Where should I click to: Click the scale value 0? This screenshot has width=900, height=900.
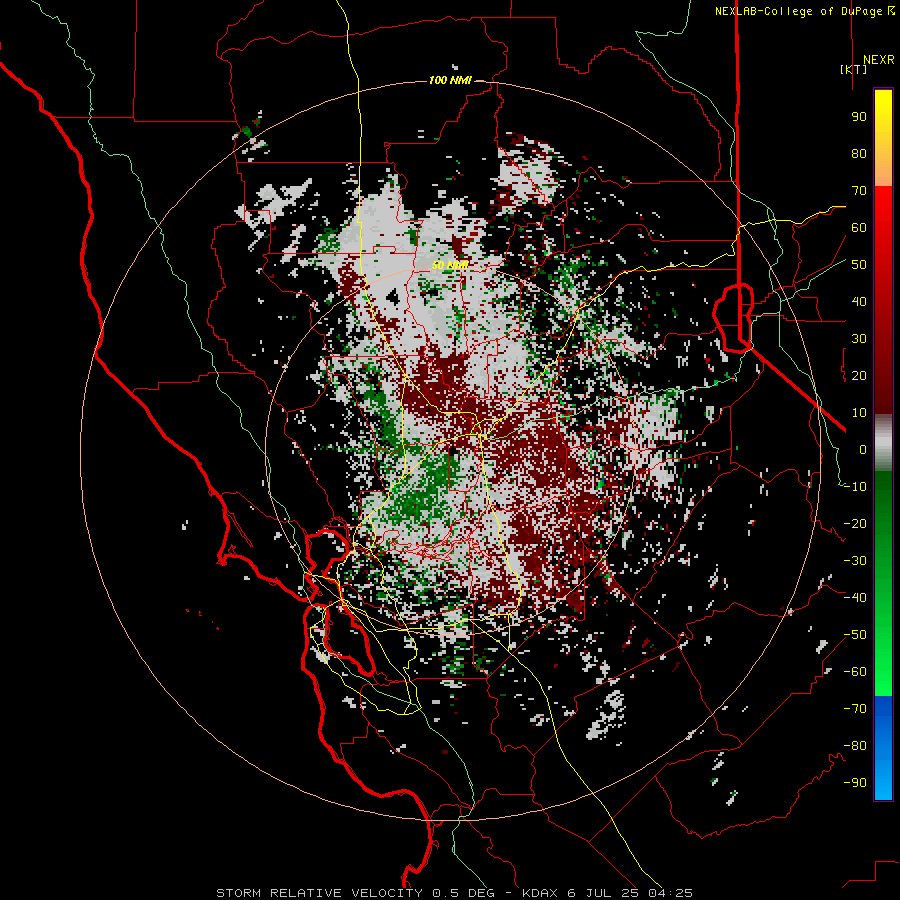pos(863,450)
